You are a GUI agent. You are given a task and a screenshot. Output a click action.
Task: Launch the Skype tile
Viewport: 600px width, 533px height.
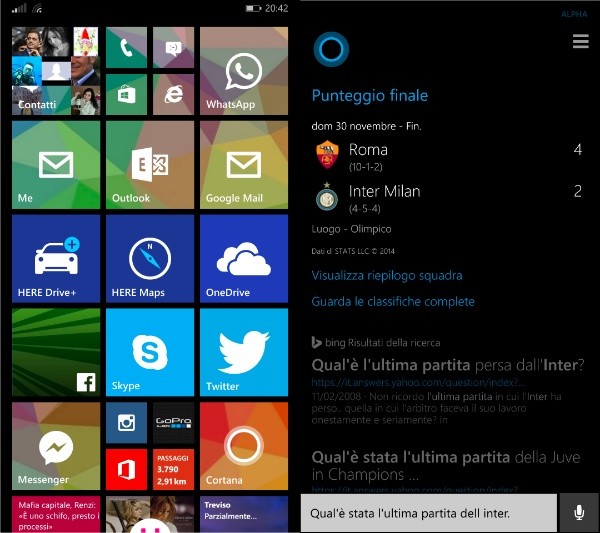[x=150, y=352]
